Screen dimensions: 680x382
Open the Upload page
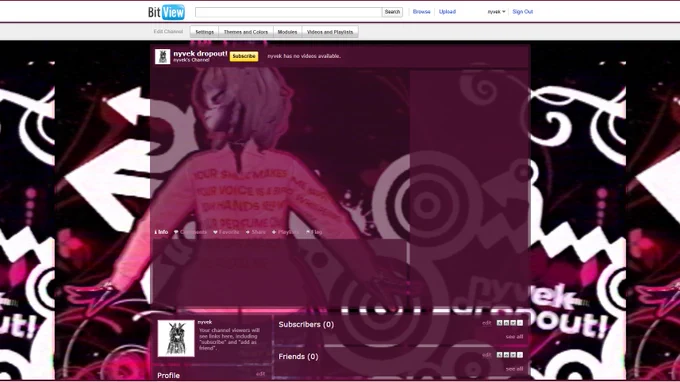[447, 12]
